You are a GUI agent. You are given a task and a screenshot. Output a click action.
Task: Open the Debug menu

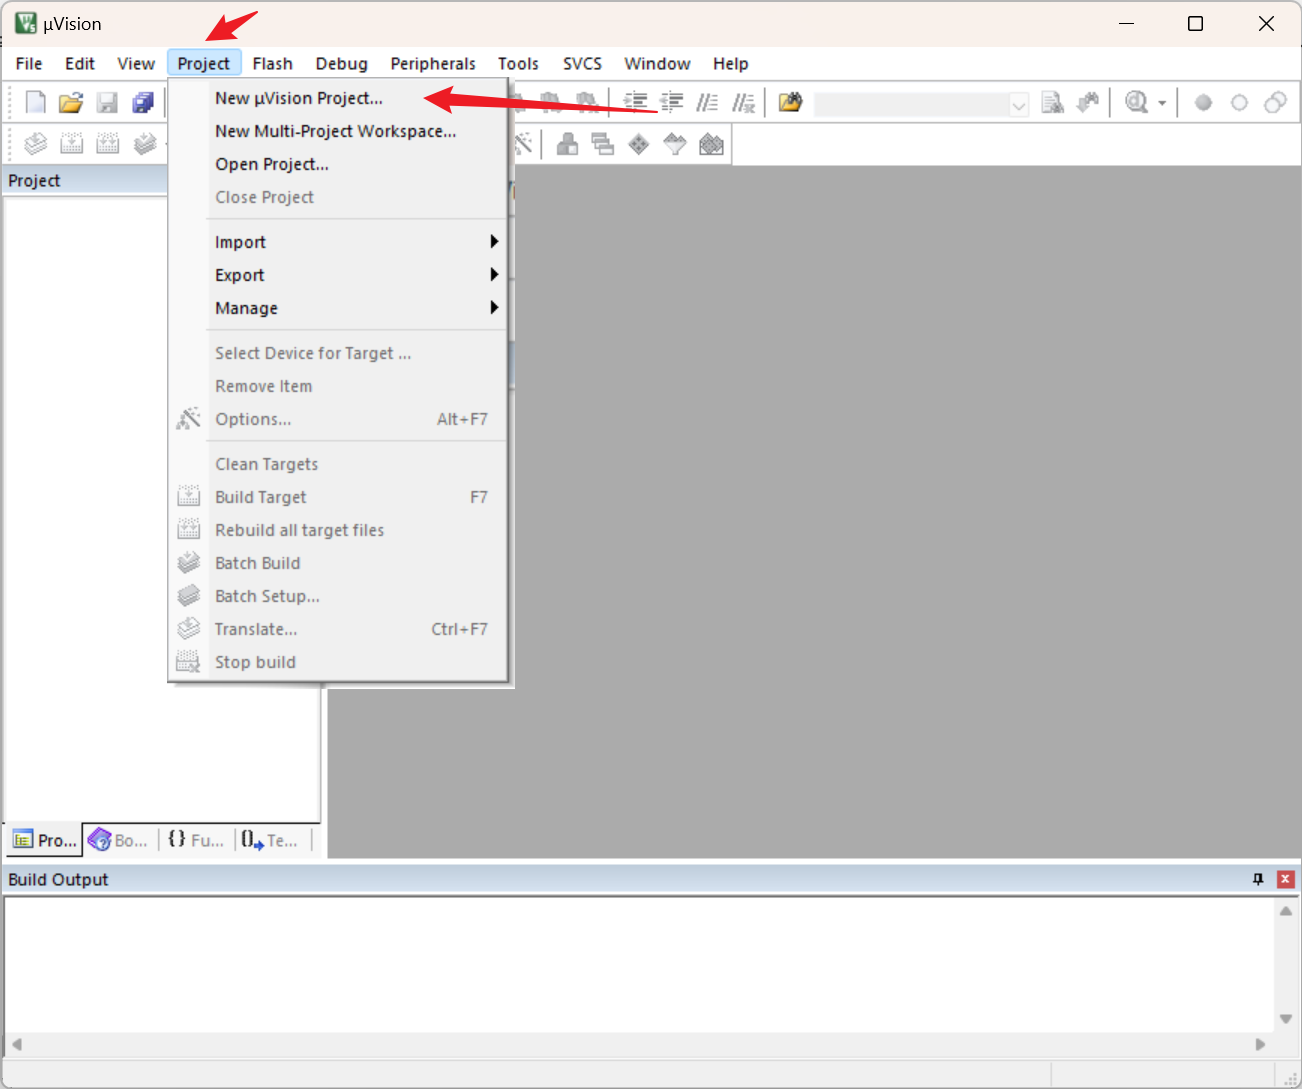[x=342, y=63]
